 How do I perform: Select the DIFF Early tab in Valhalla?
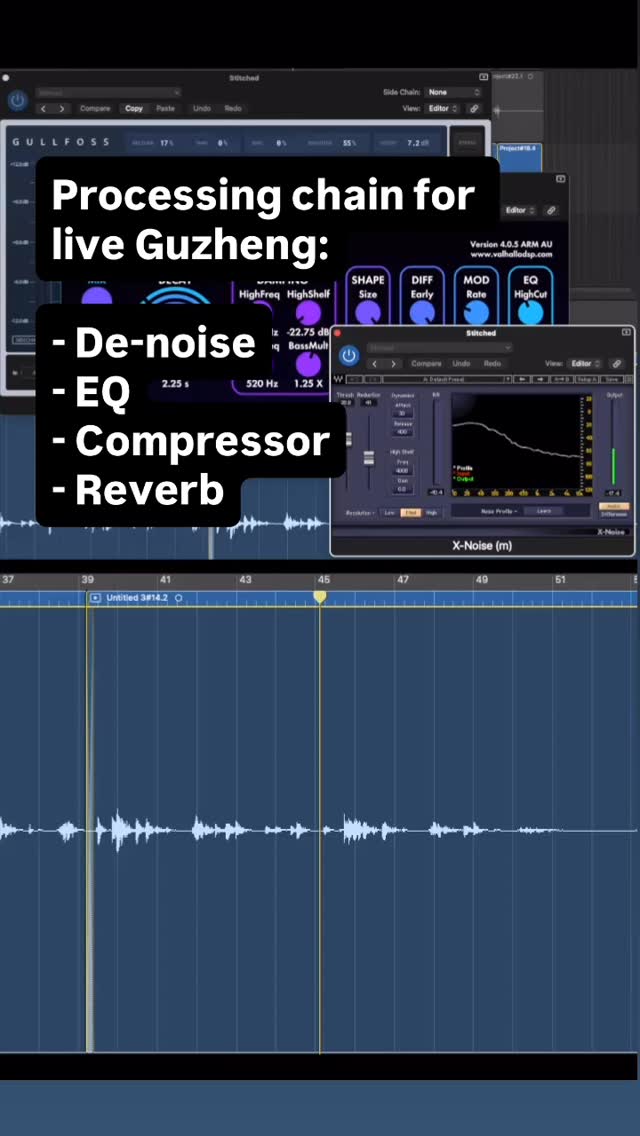(x=422, y=287)
